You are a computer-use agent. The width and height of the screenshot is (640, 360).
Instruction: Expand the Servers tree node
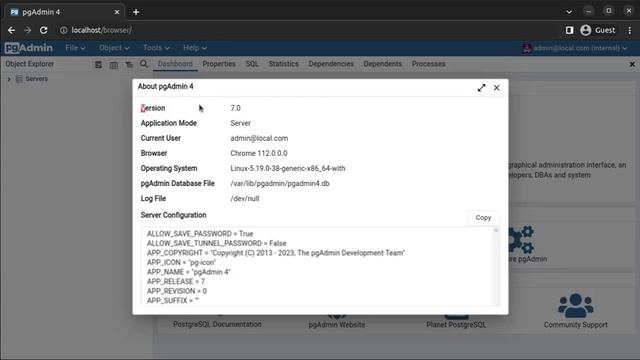[x=9, y=79]
